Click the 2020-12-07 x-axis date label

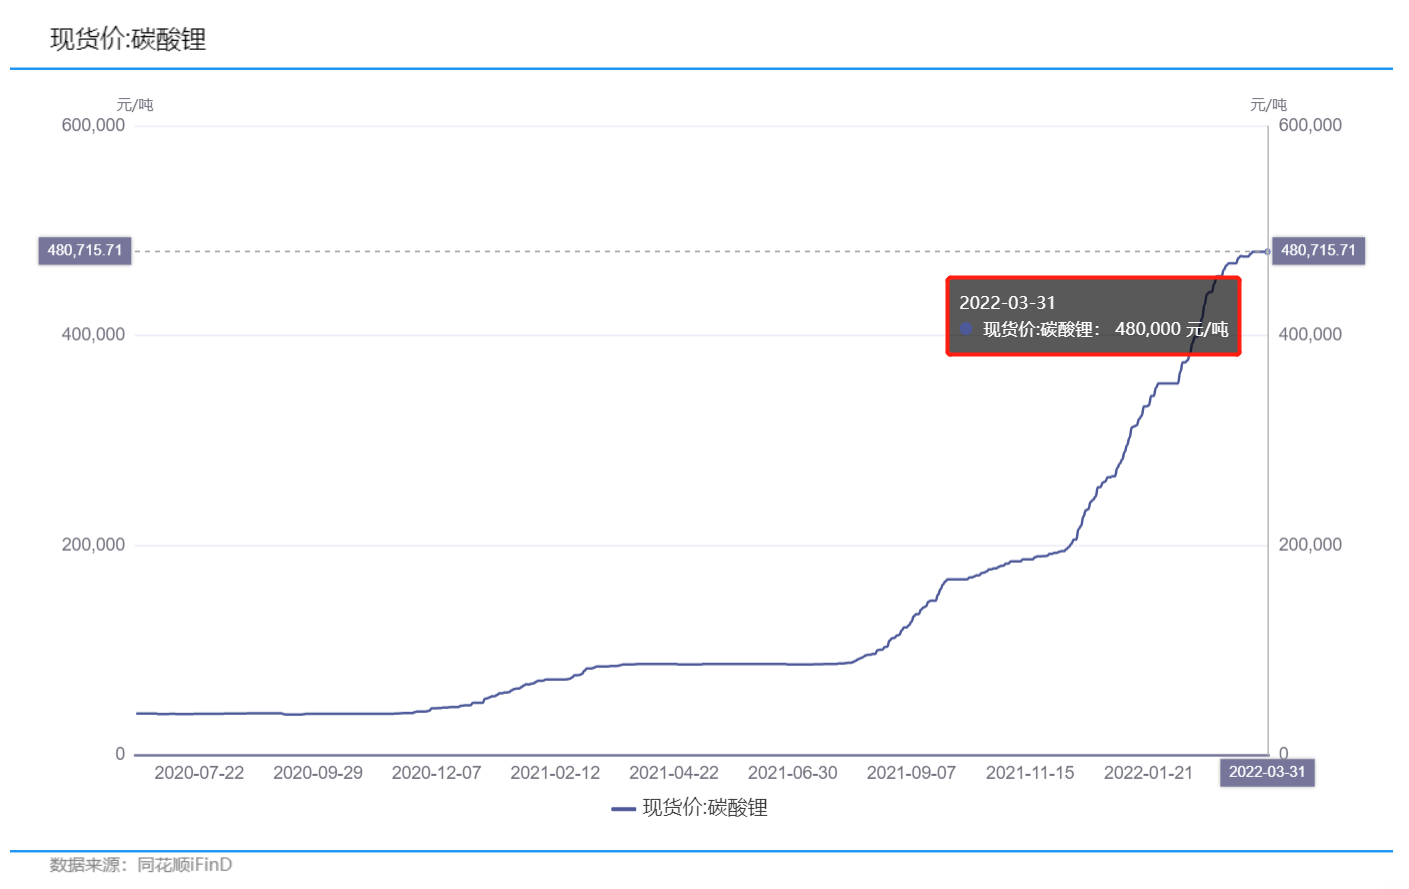[x=436, y=773]
